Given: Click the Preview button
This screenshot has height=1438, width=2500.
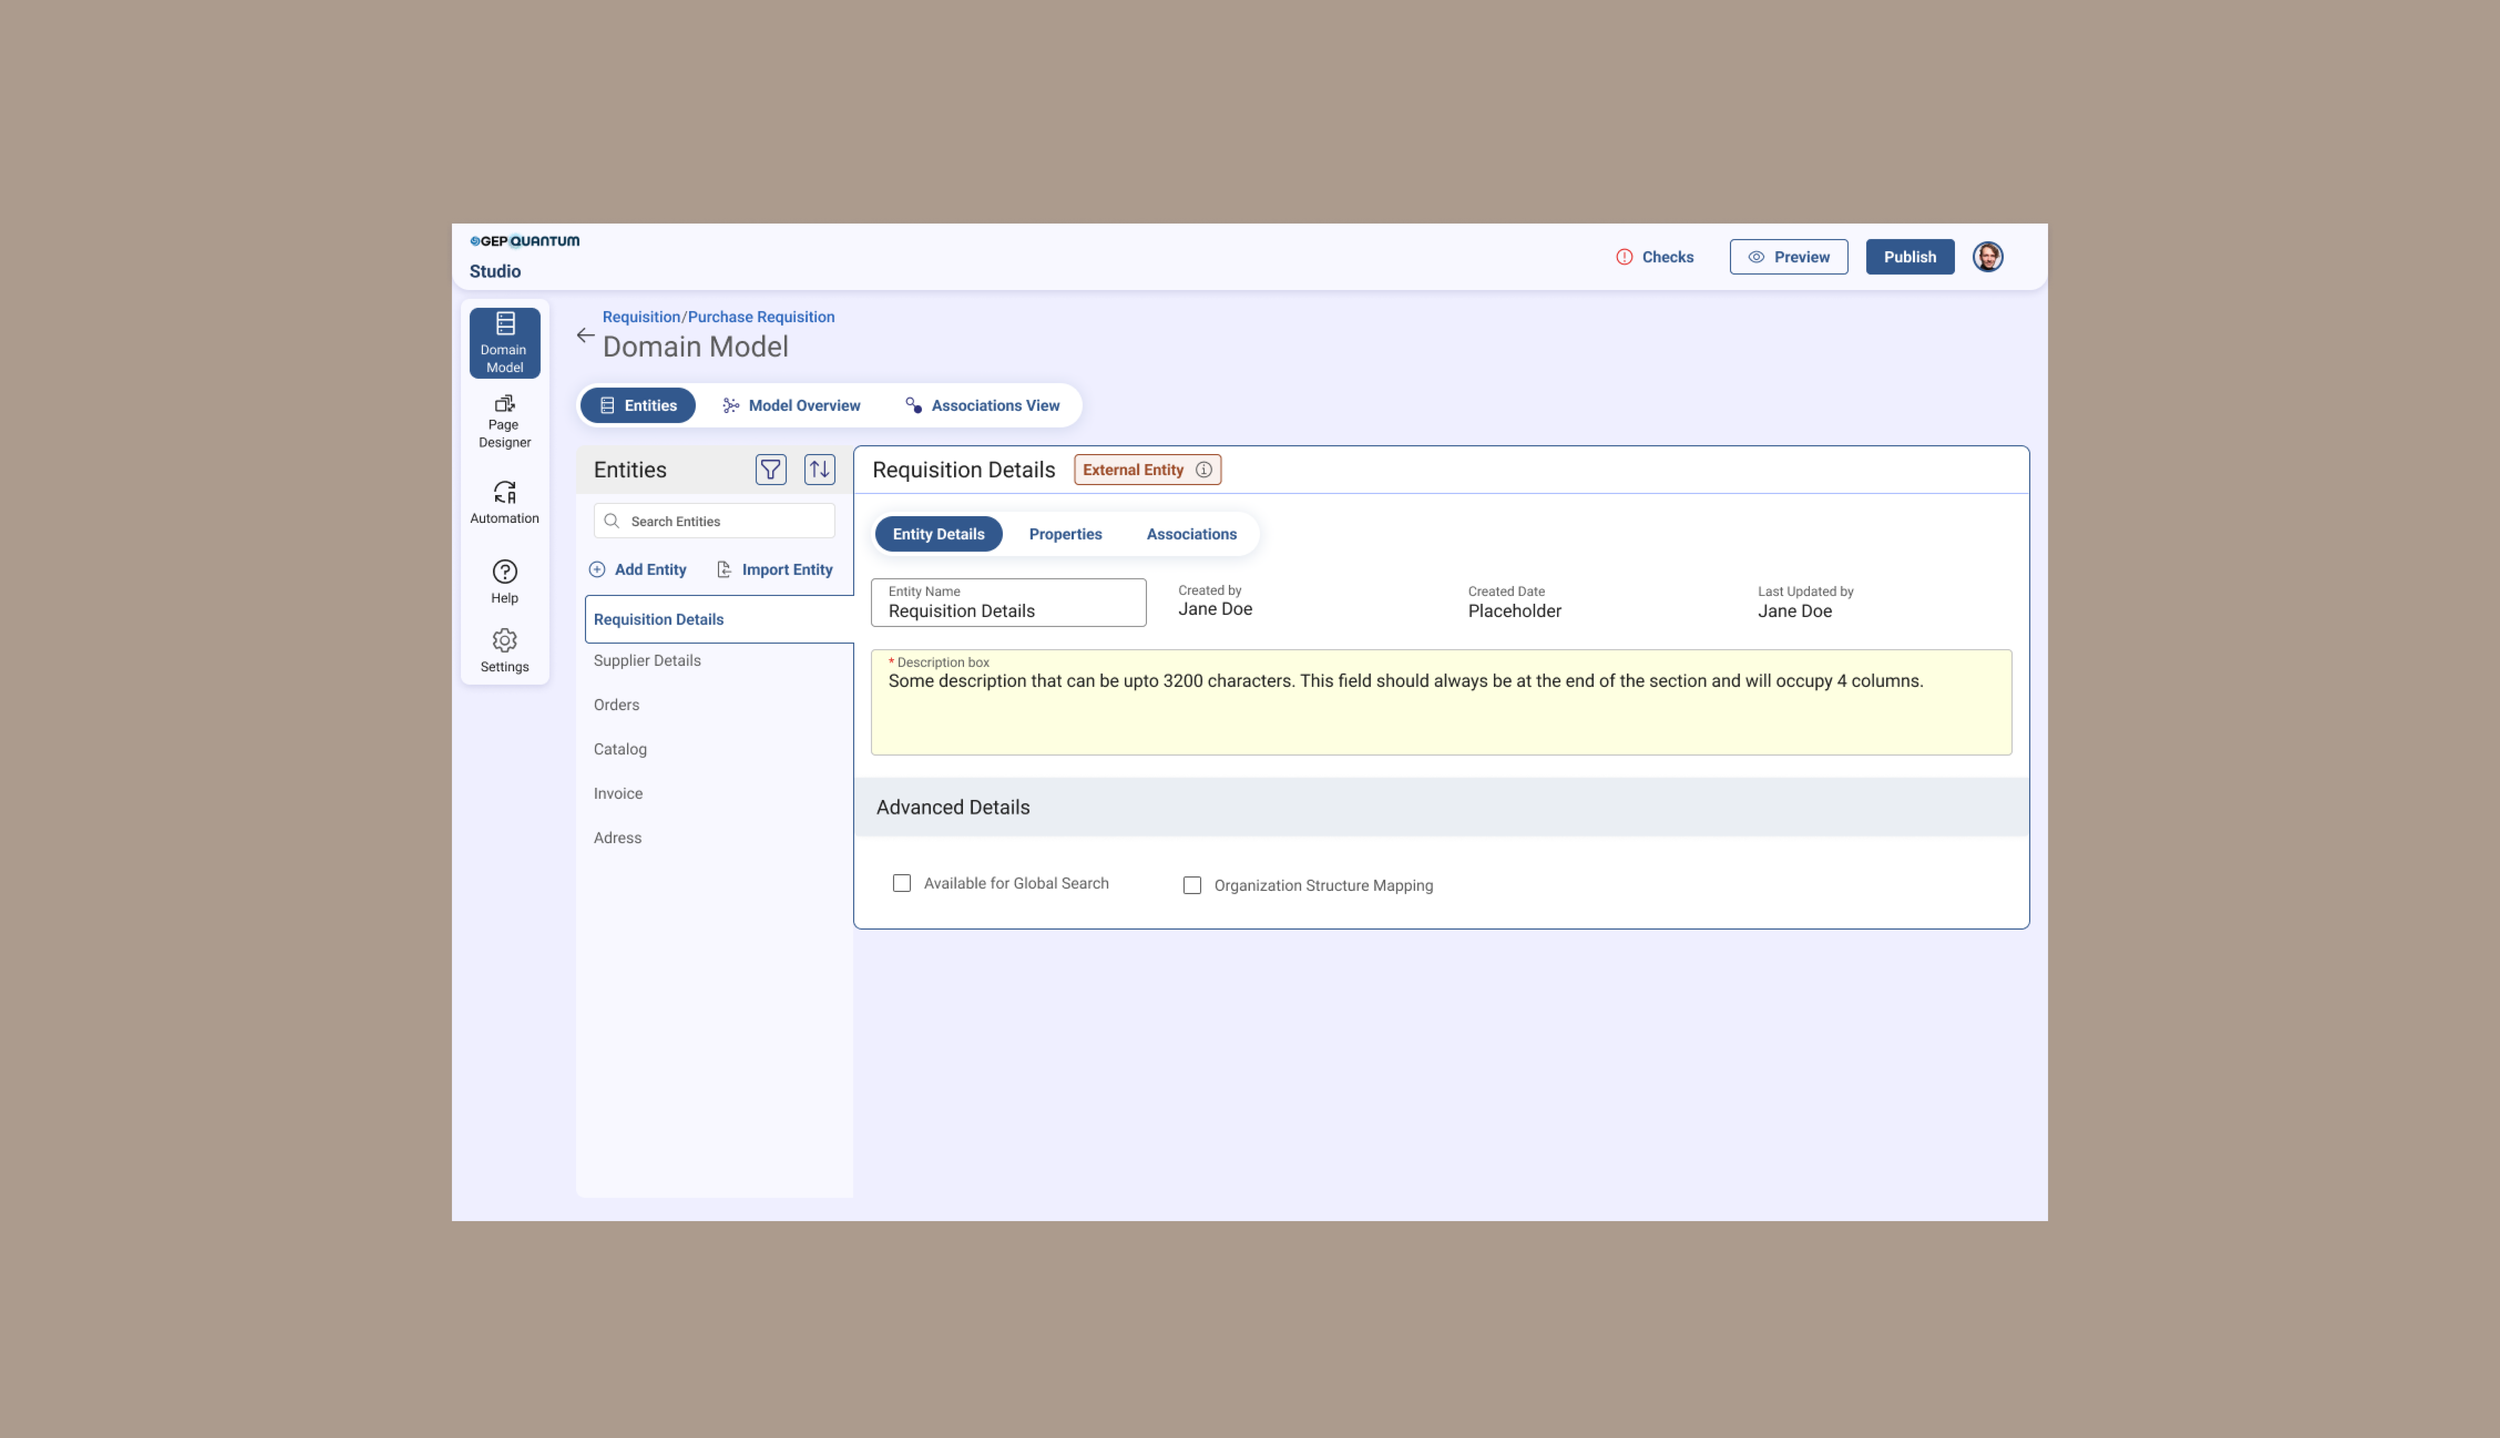Looking at the screenshot, I should [1788, 257].
